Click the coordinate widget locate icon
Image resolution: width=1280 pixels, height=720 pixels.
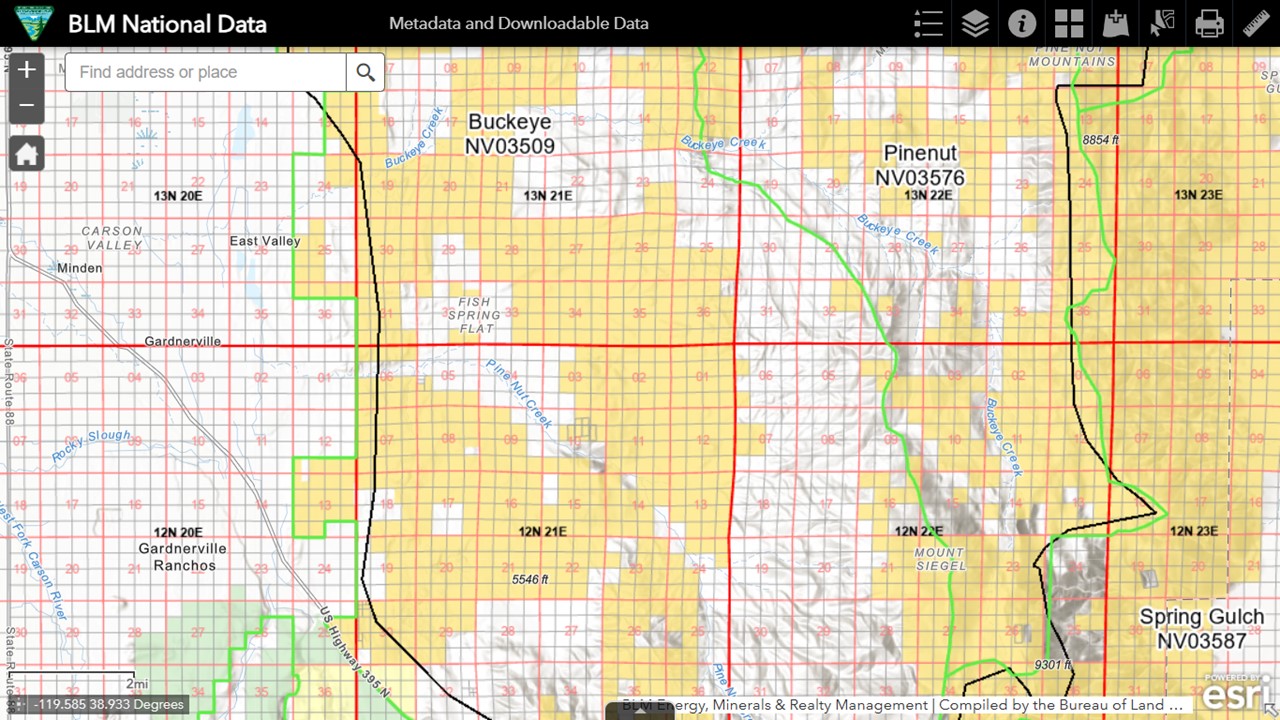(x=18, y=705)
